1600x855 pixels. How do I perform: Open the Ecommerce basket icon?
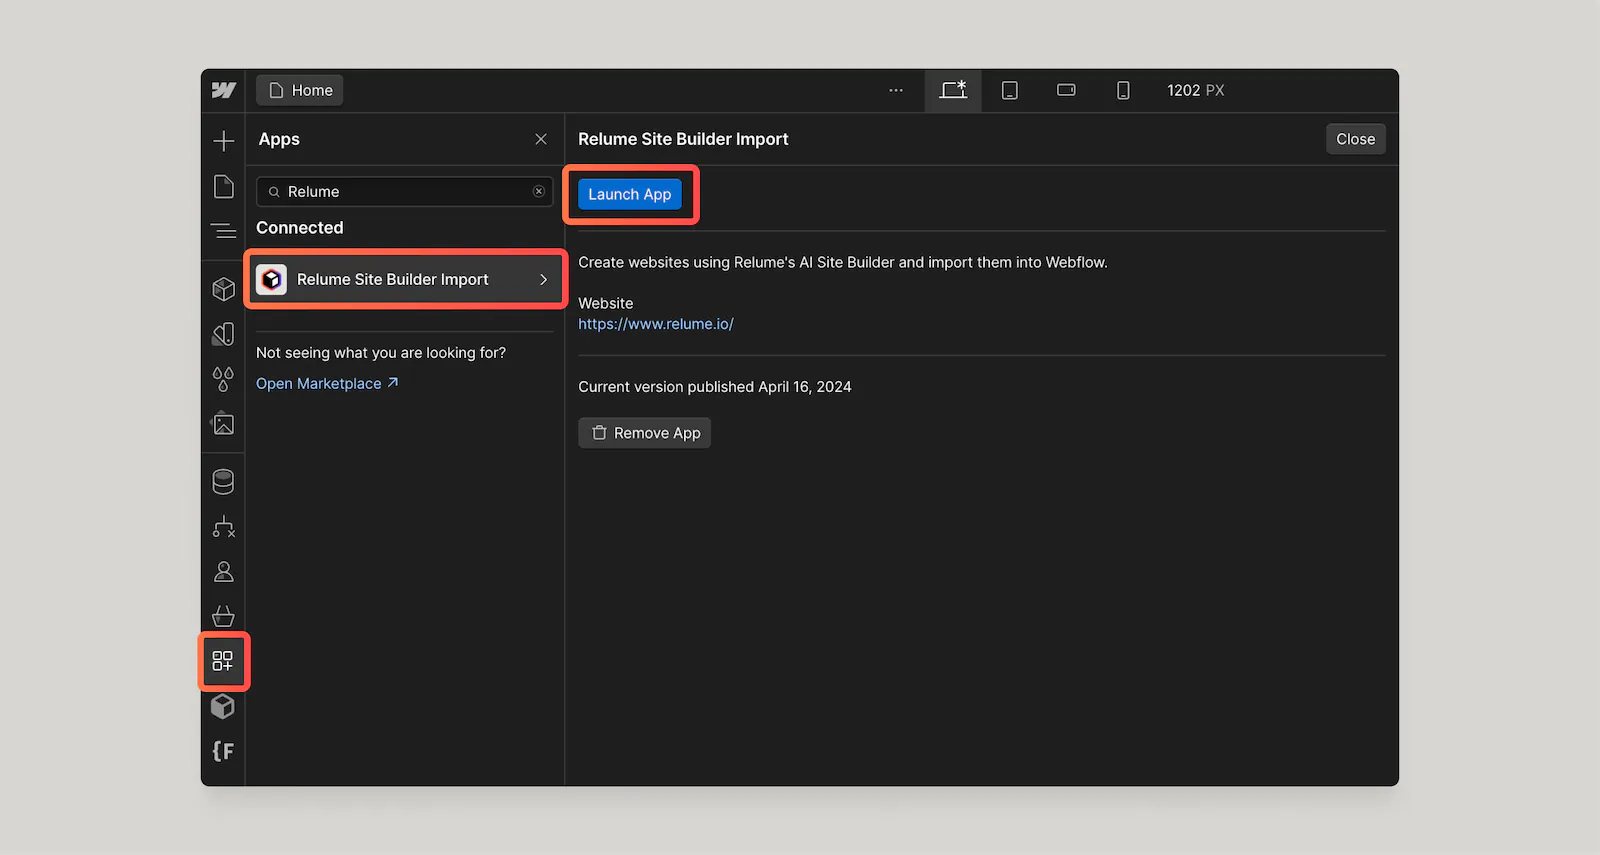(x=224, y=616)
